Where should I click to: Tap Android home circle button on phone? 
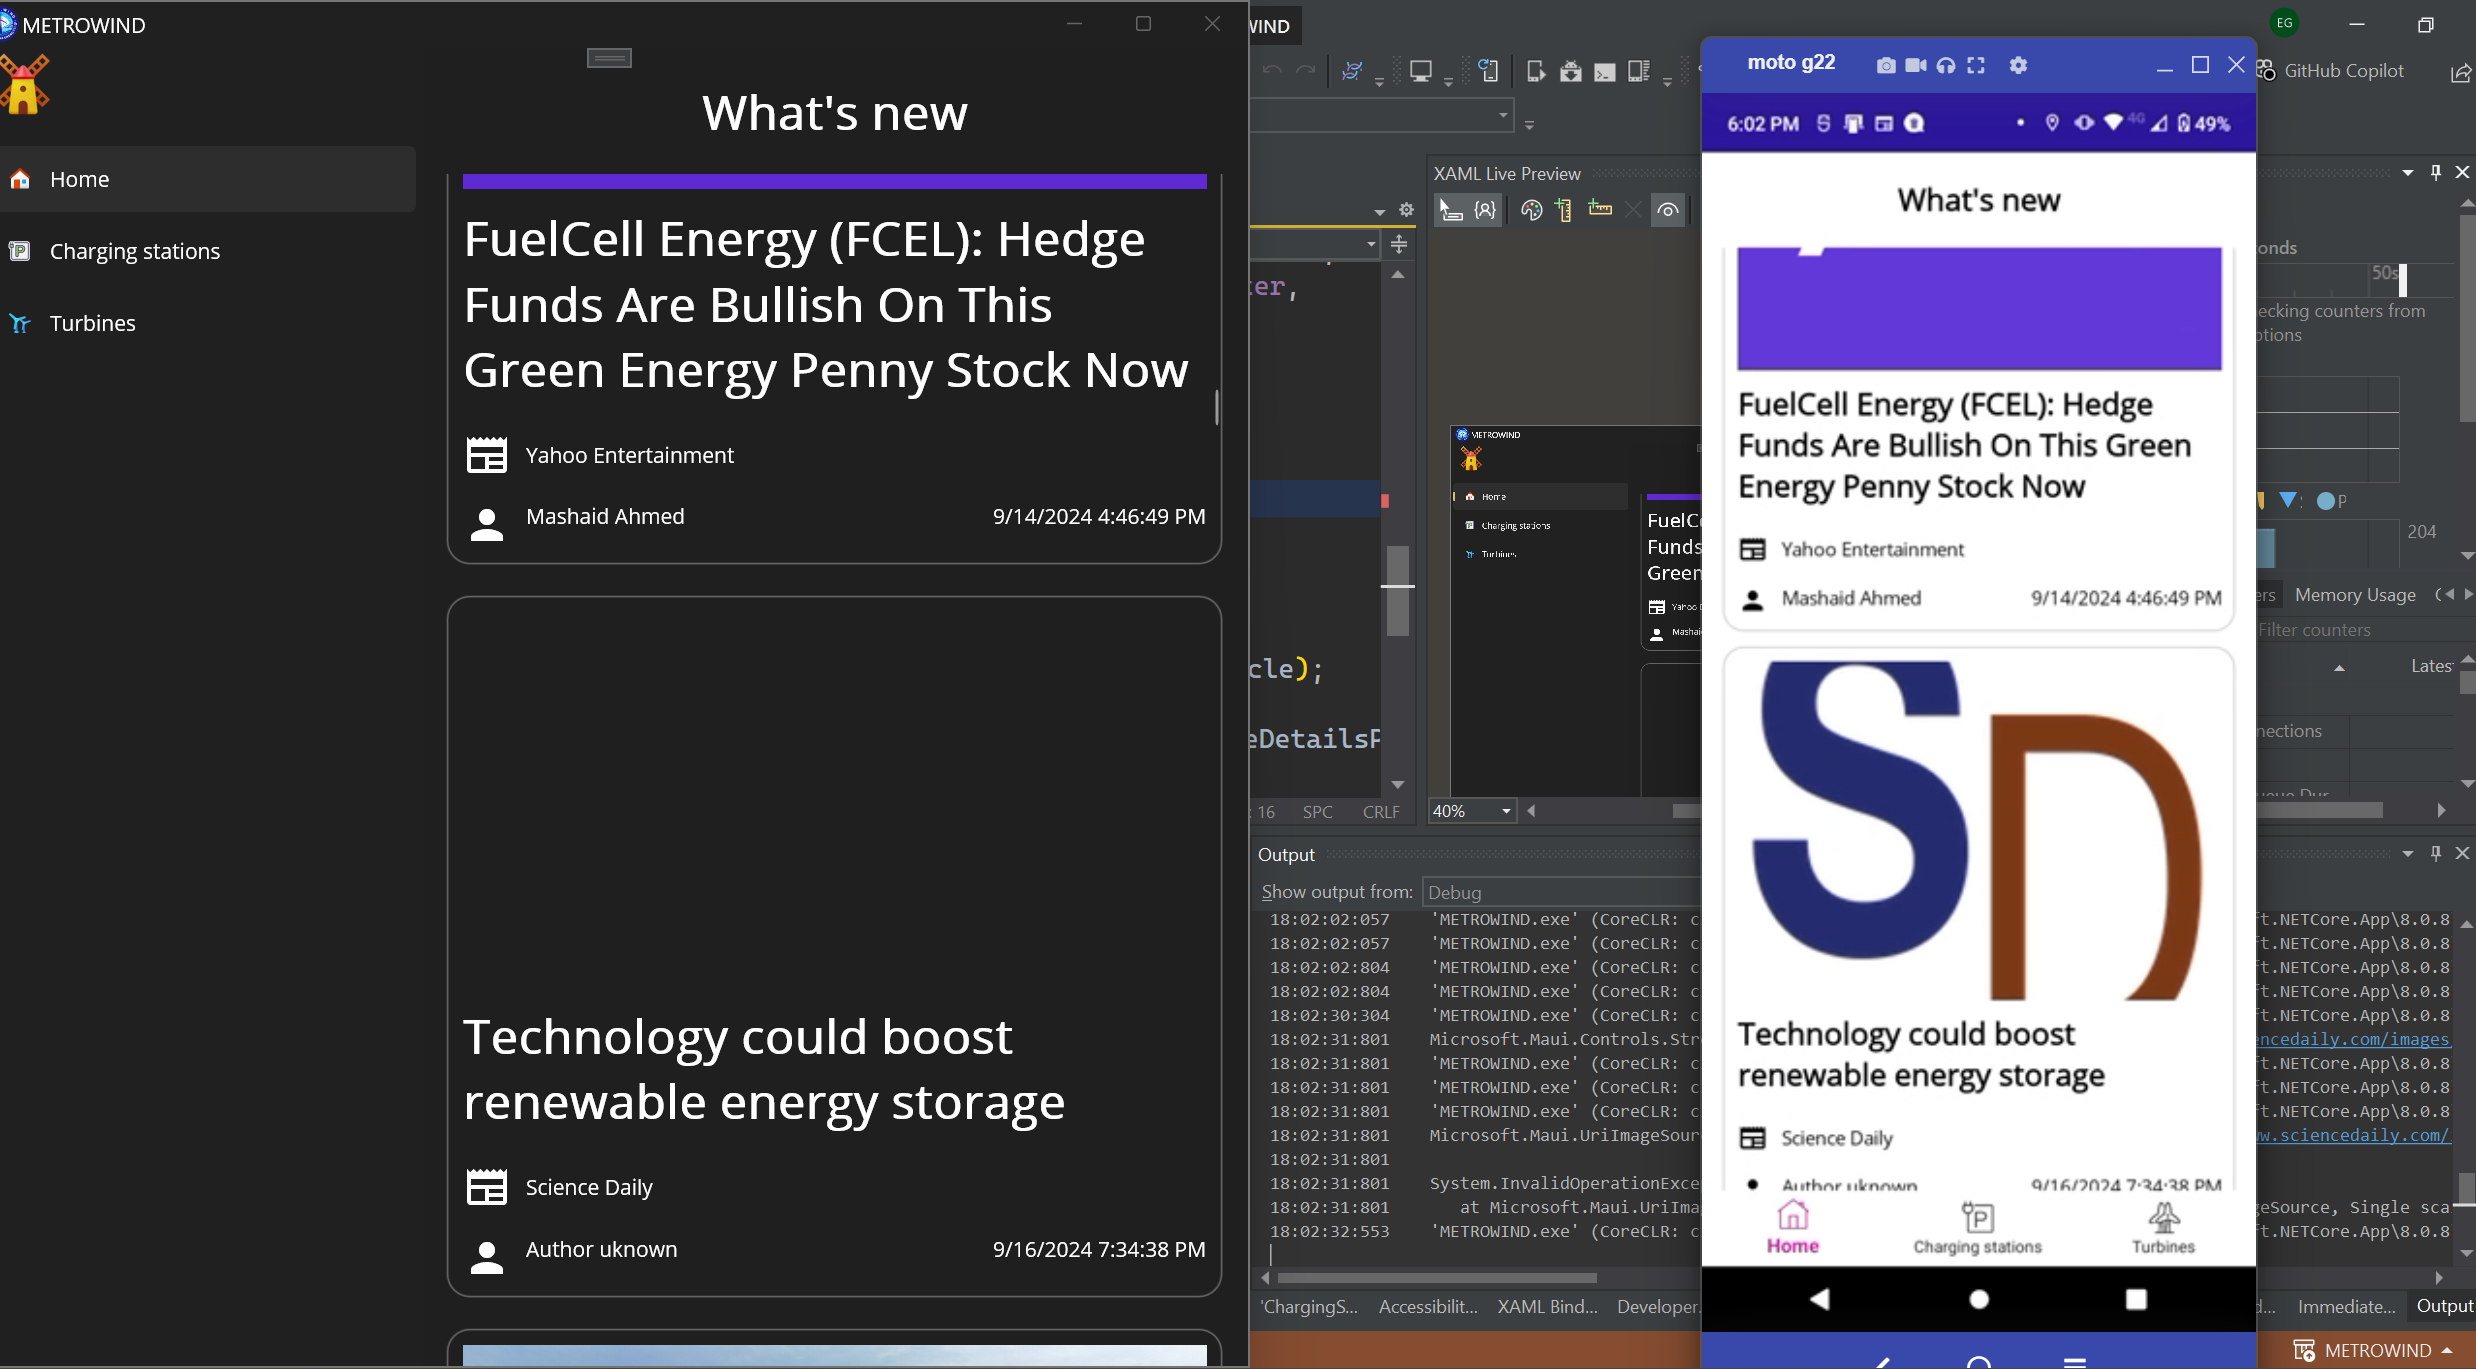pos(1979,1299)
